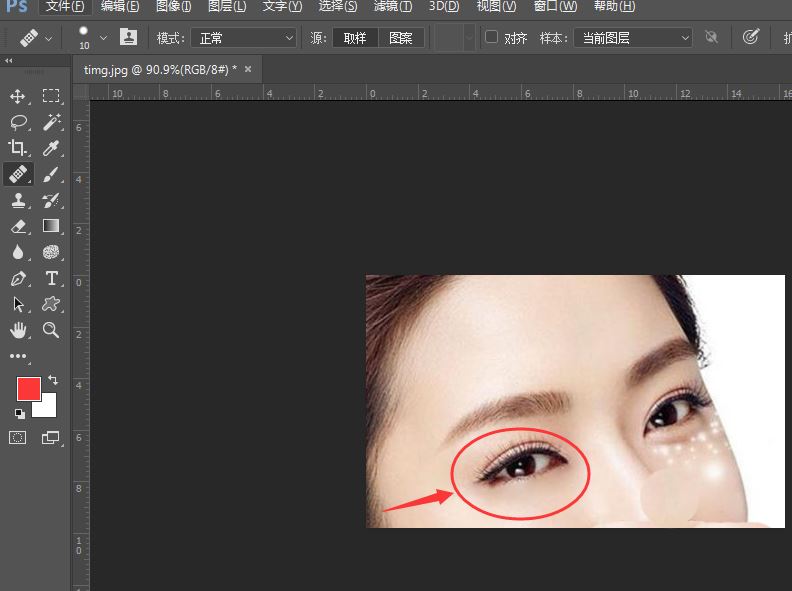Select the Custom Shape tool

tap(51, 304)
